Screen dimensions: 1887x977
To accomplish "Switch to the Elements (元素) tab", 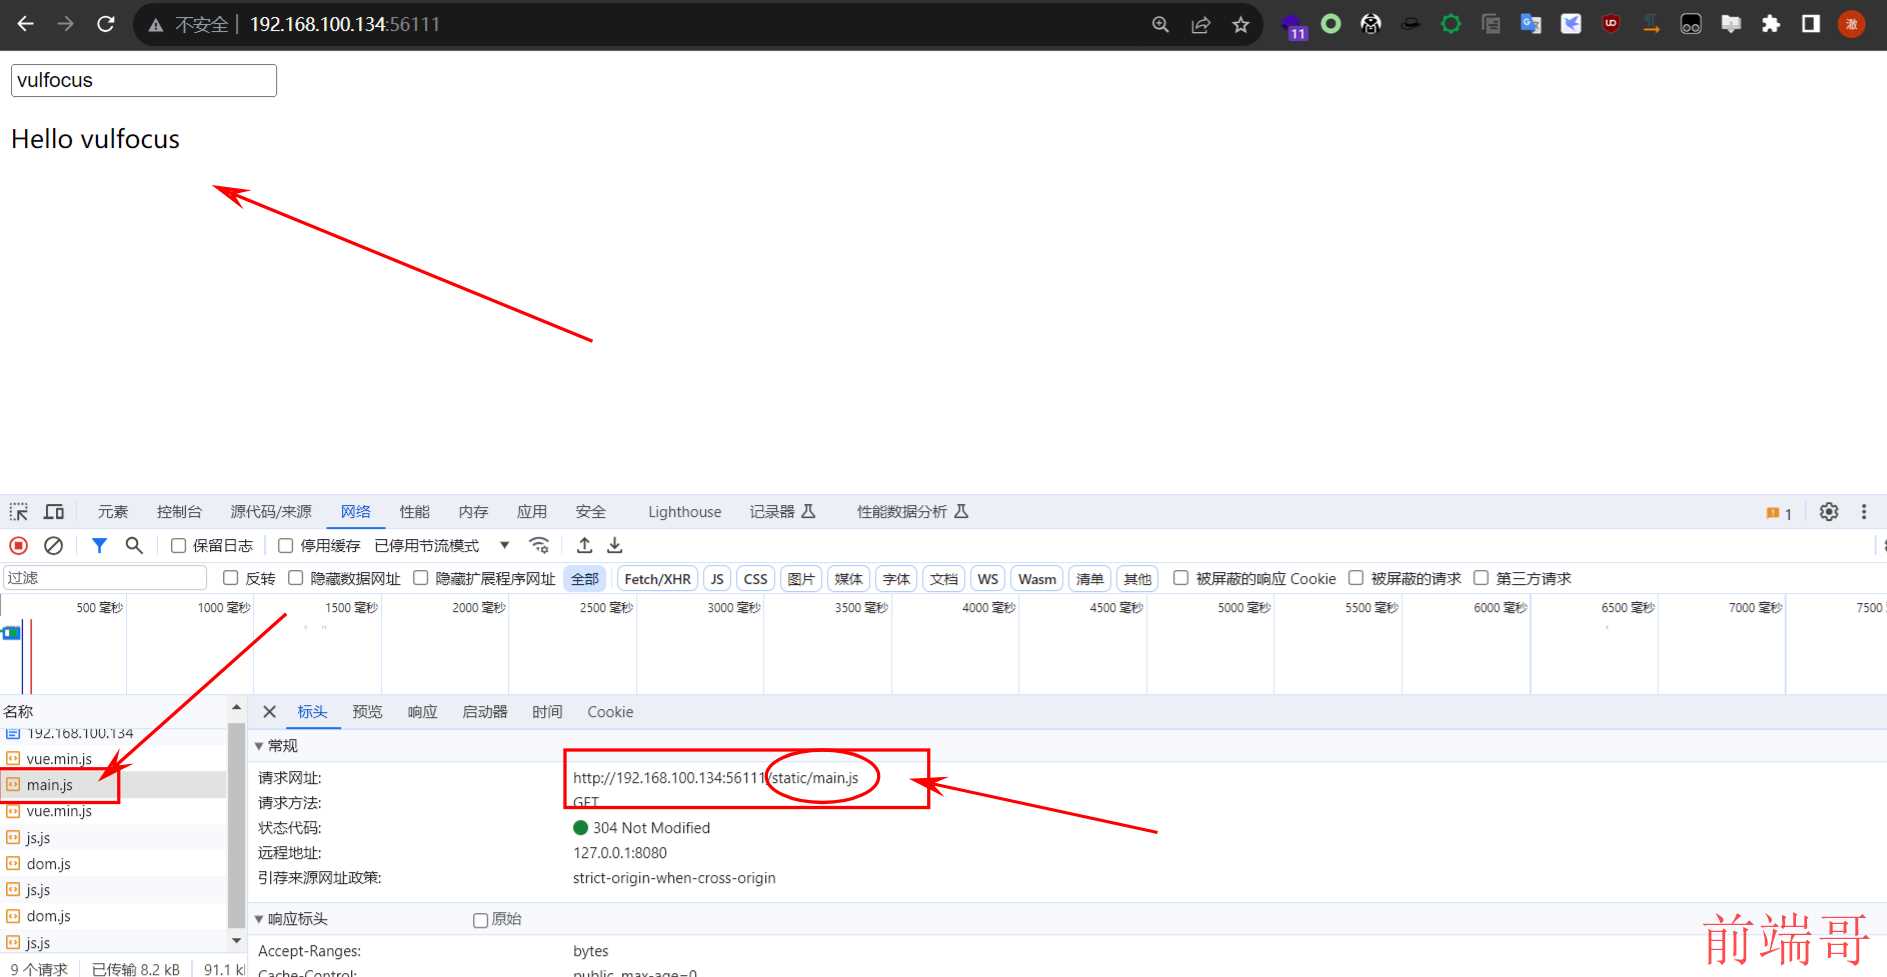I will [x=113, y=512].
